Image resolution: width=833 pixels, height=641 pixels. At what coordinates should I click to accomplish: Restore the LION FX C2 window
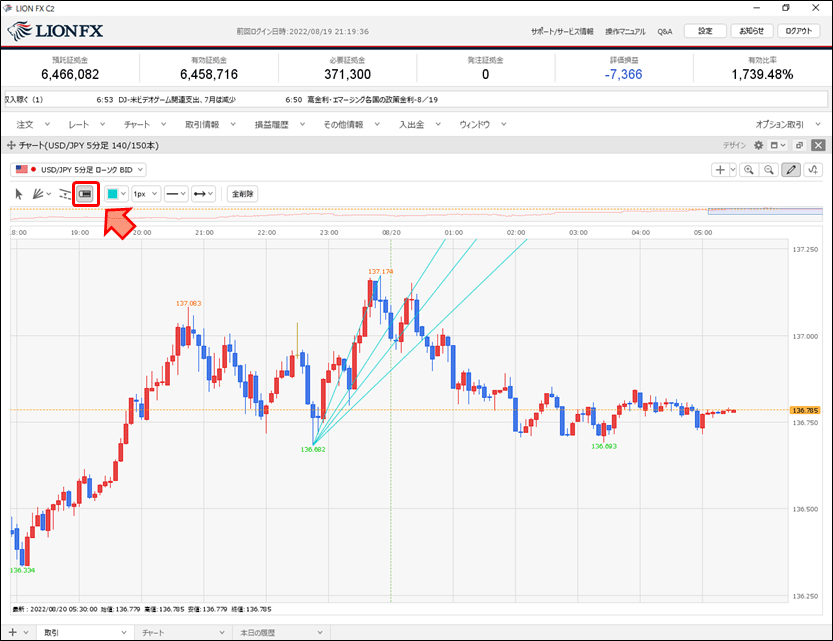coord(786,8)
